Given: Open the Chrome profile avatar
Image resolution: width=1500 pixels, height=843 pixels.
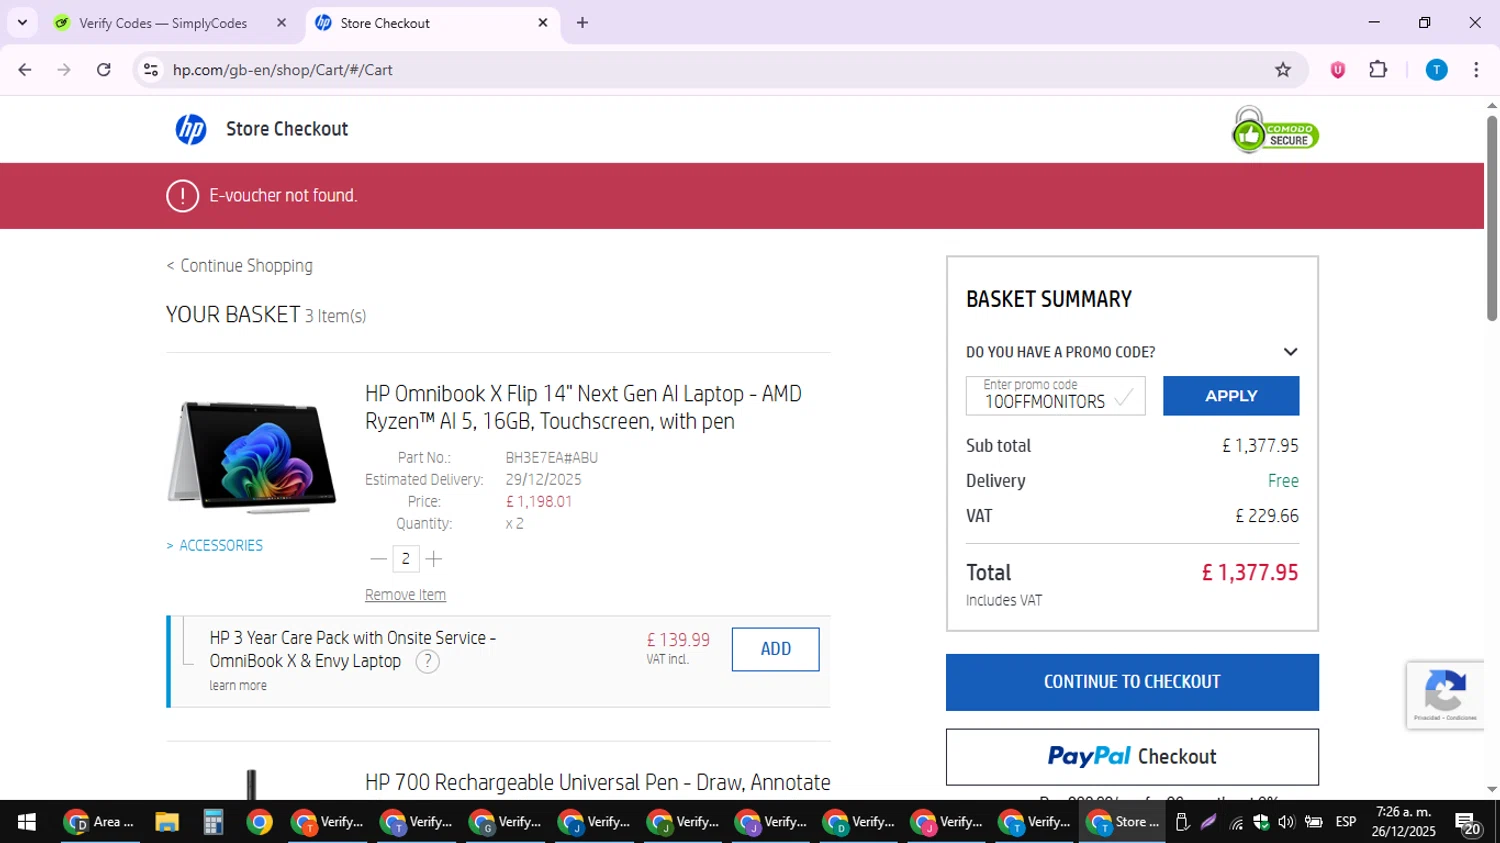Looking at the screenshot, I should coord(1437,70).
